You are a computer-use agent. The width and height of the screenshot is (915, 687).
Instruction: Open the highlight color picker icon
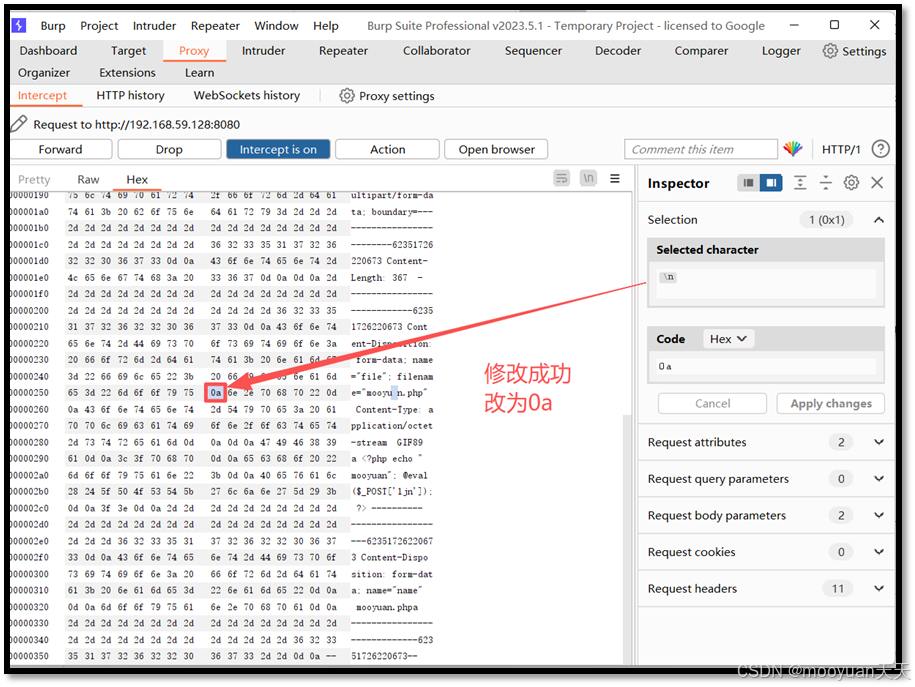tap(792, 149)
